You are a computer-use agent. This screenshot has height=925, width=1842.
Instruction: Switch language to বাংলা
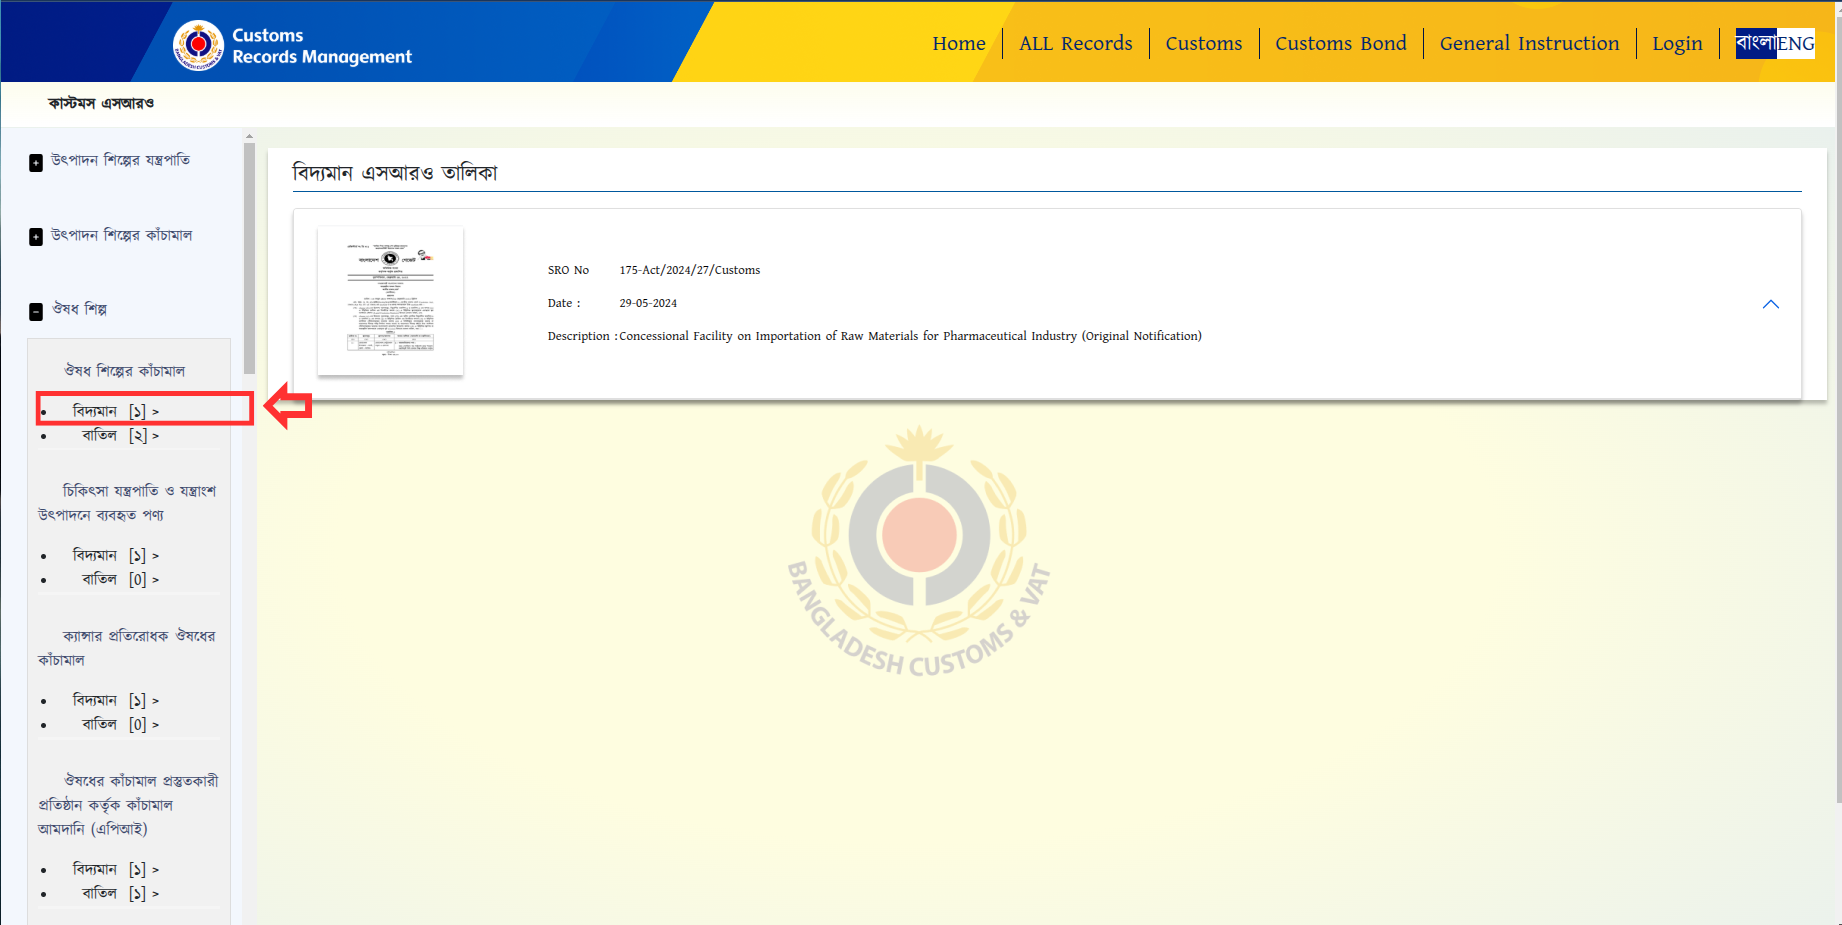1755,43
